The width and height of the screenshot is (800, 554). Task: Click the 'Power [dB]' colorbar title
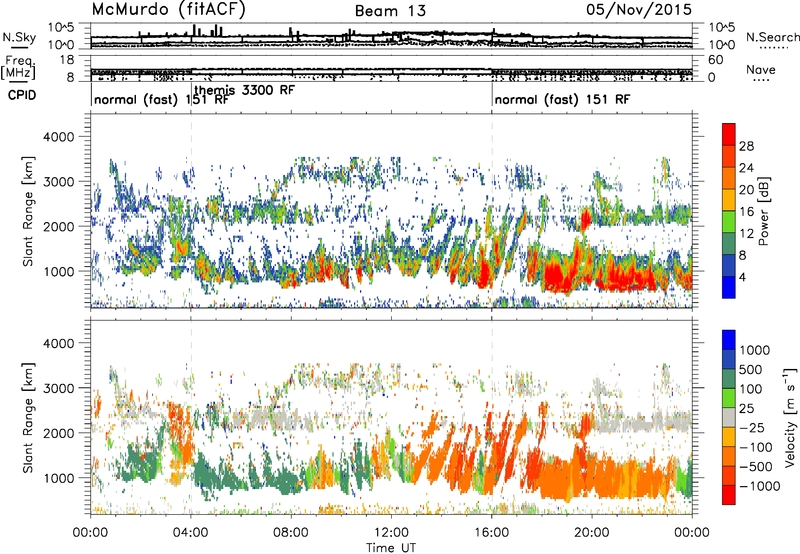764,211
